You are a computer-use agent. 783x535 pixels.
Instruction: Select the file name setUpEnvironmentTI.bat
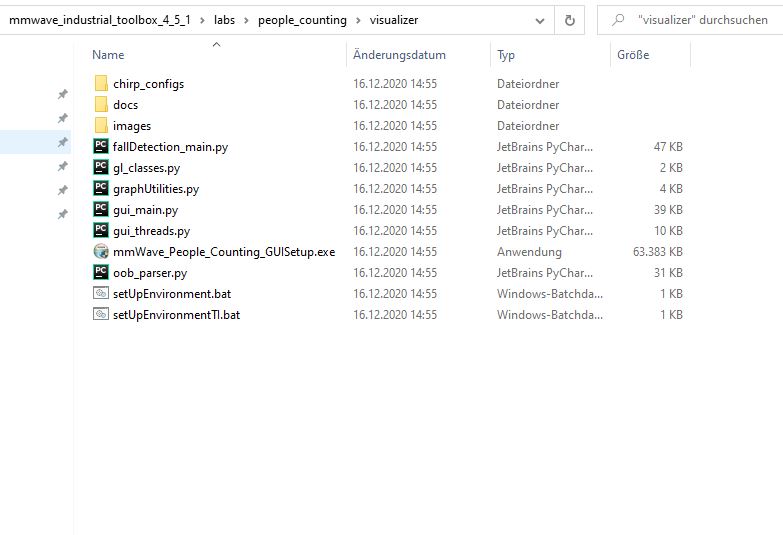[x=176, y=315]
